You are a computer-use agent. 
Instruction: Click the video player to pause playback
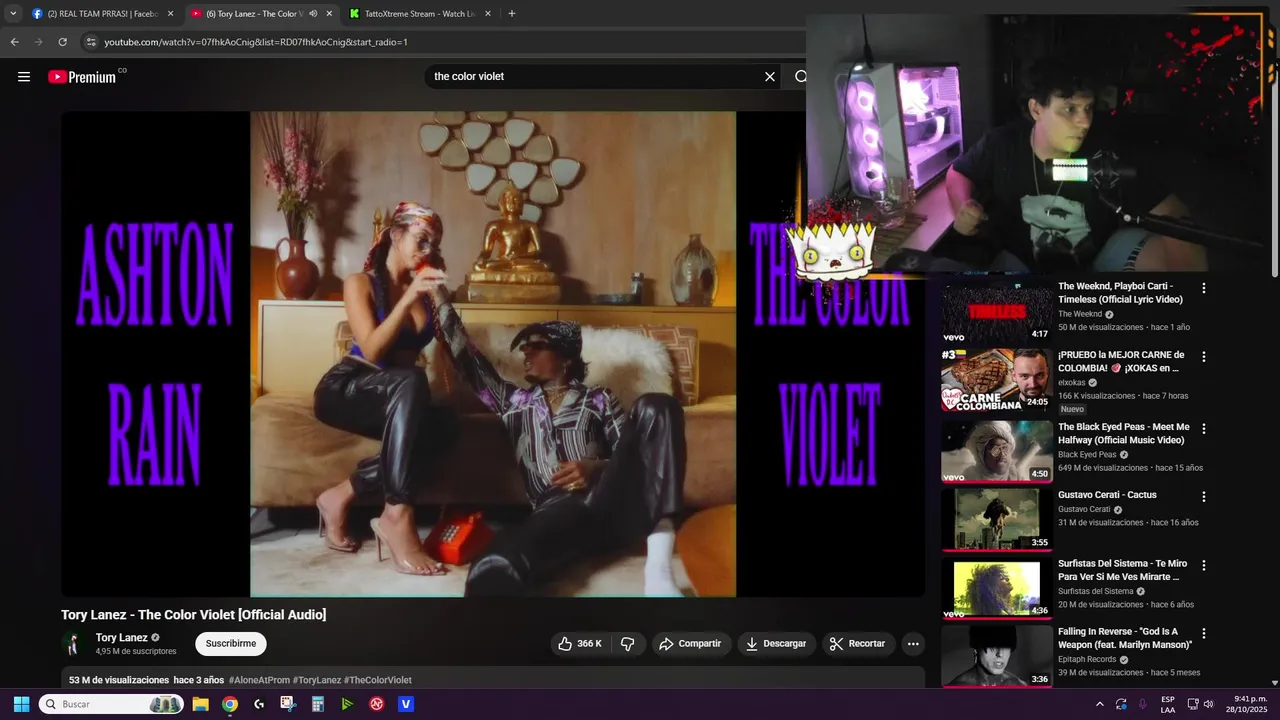[x=493, y=354]
